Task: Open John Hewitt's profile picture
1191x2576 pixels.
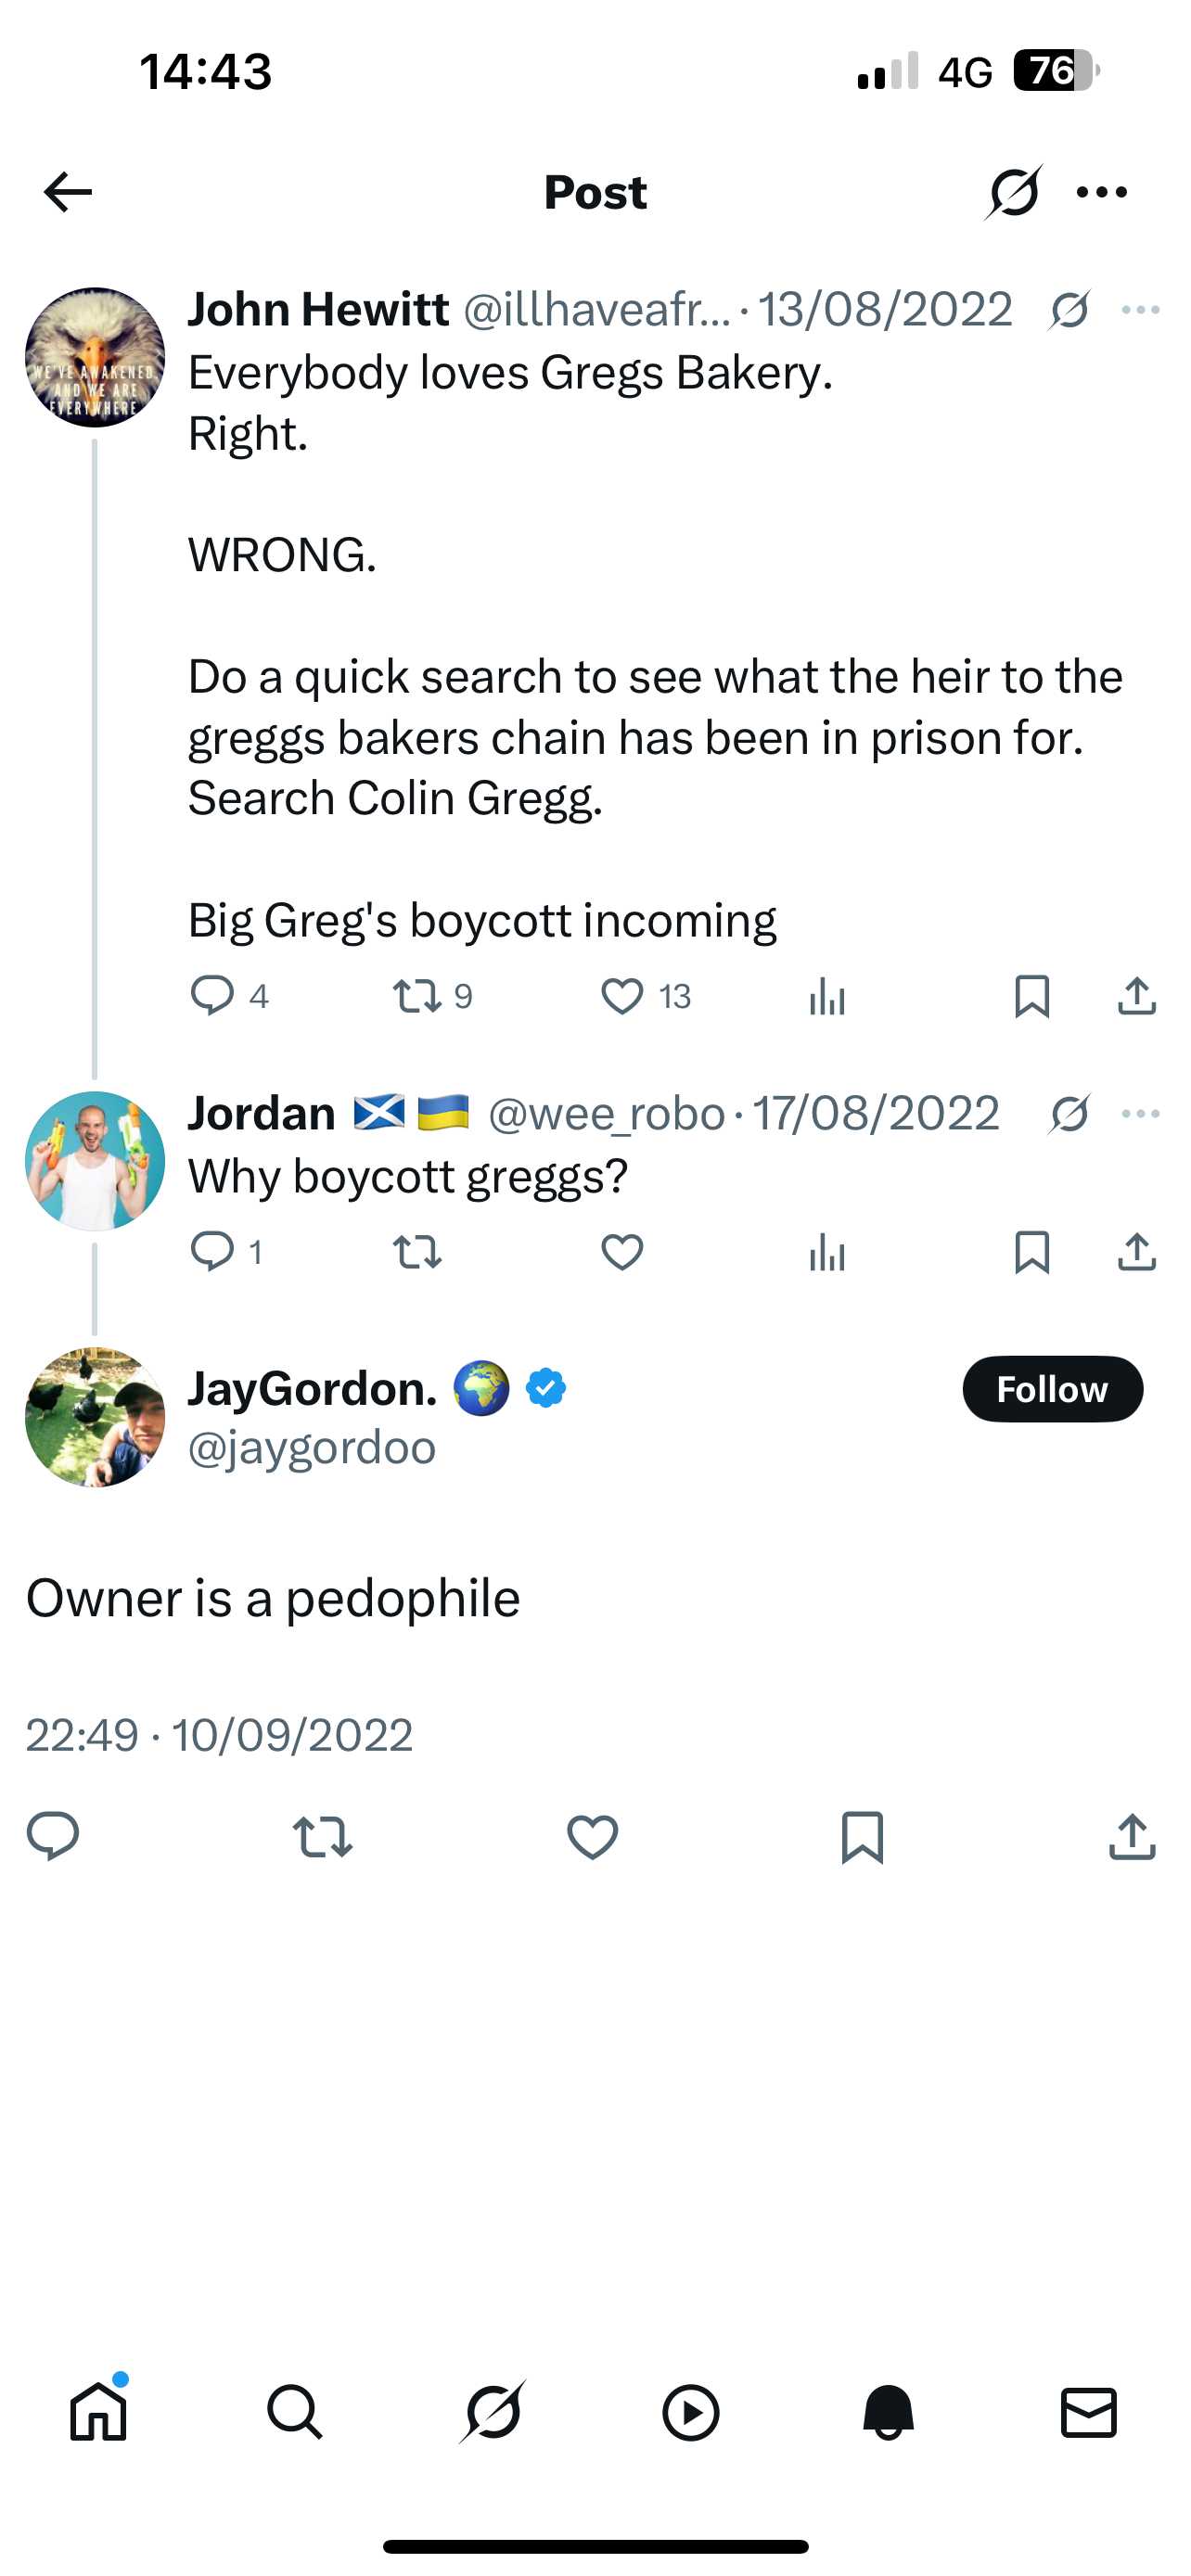Action: 95,355
